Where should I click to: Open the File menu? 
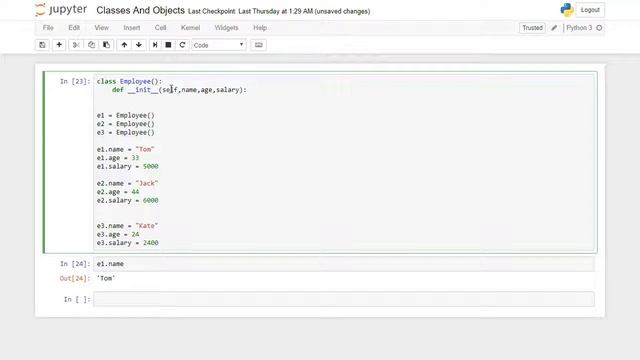(x=48, y=28)
